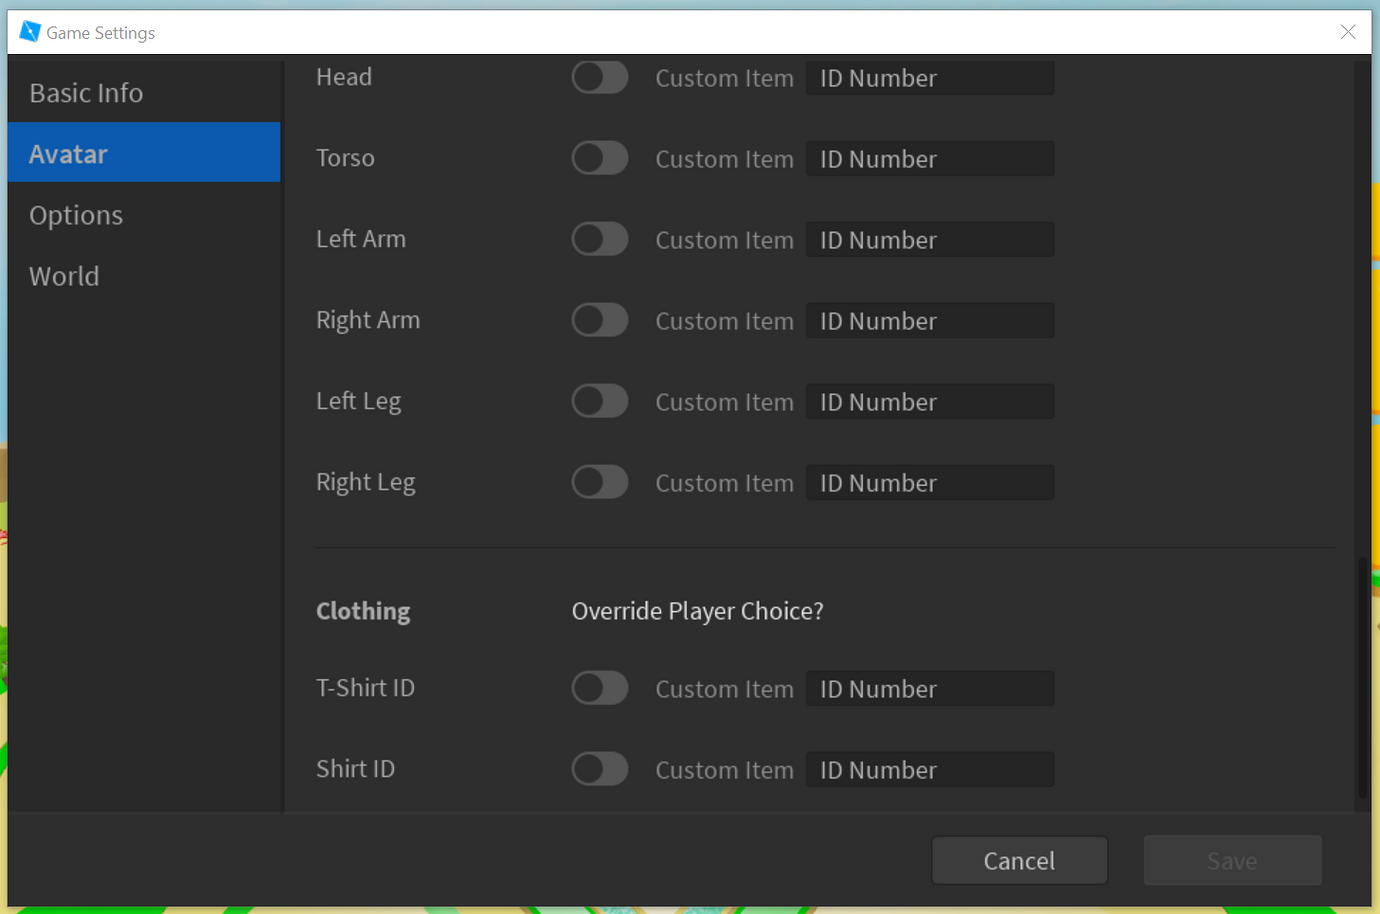This screenshot has width=1380, height=914.
Task: Toggle Custom Item for Right Arm
Action: (x=599, y=320)
